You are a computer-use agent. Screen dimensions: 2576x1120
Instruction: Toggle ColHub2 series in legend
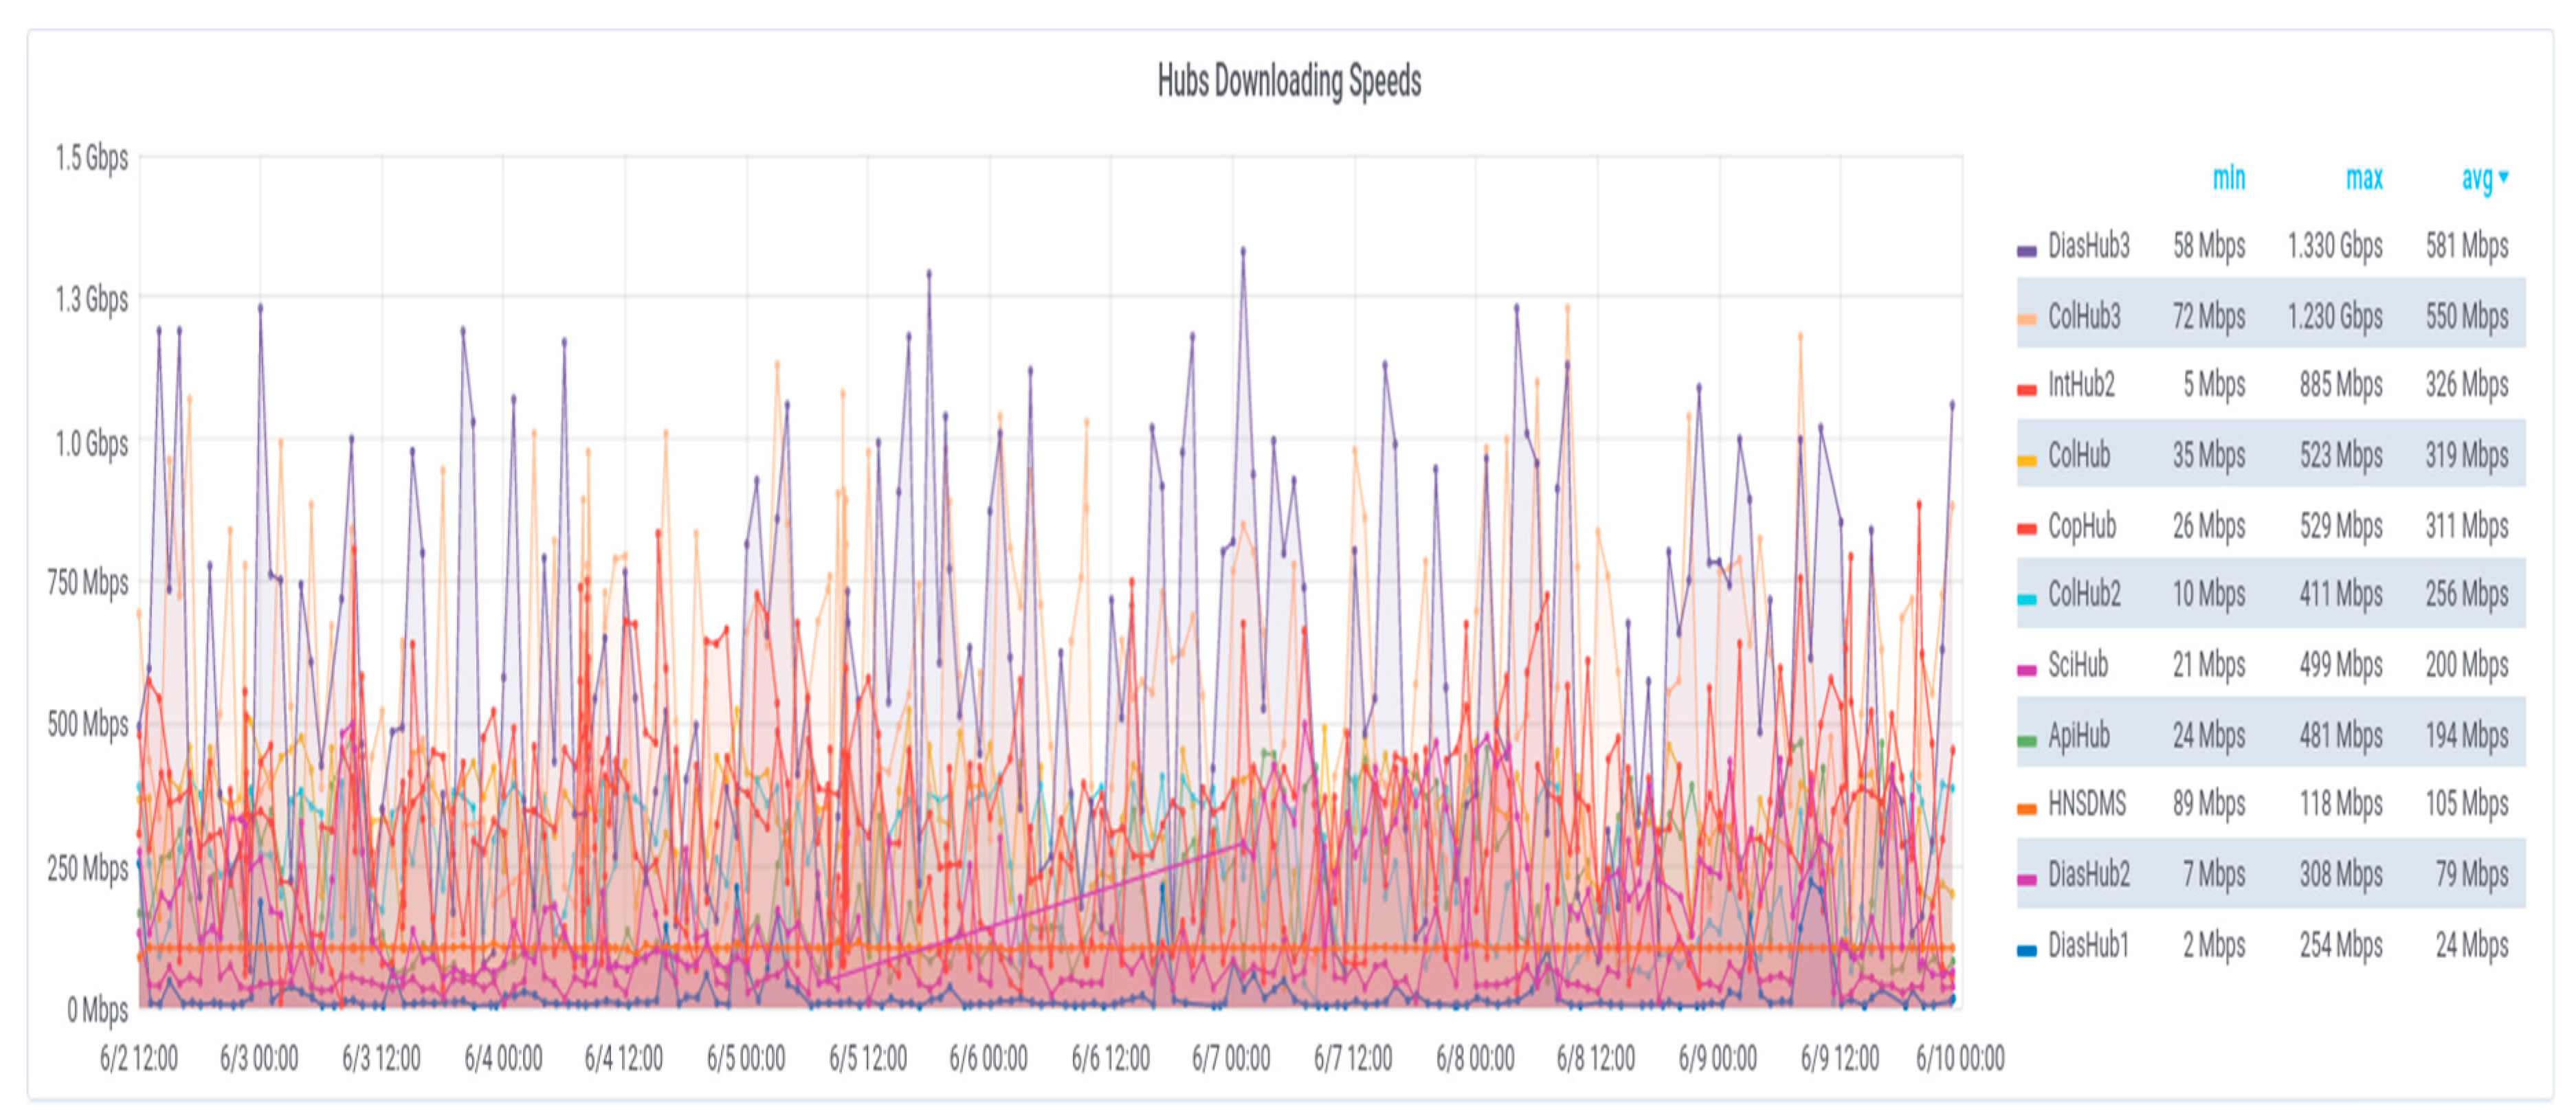tap(2084, 594)
